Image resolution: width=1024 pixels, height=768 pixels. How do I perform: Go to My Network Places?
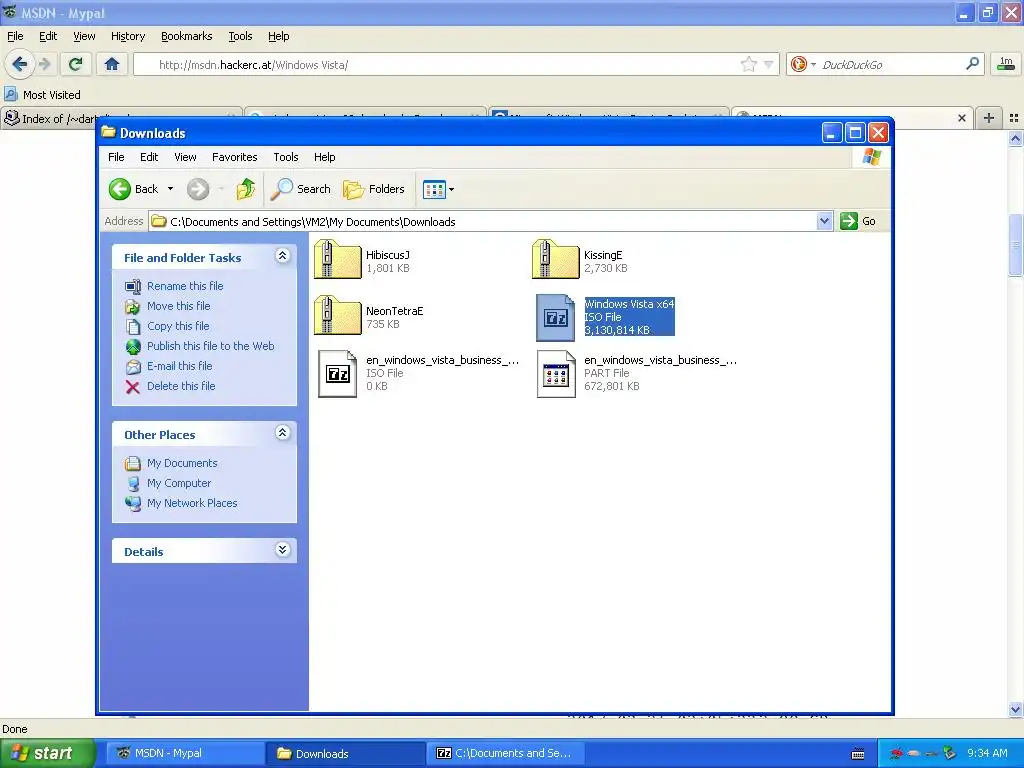coord(192,504)
